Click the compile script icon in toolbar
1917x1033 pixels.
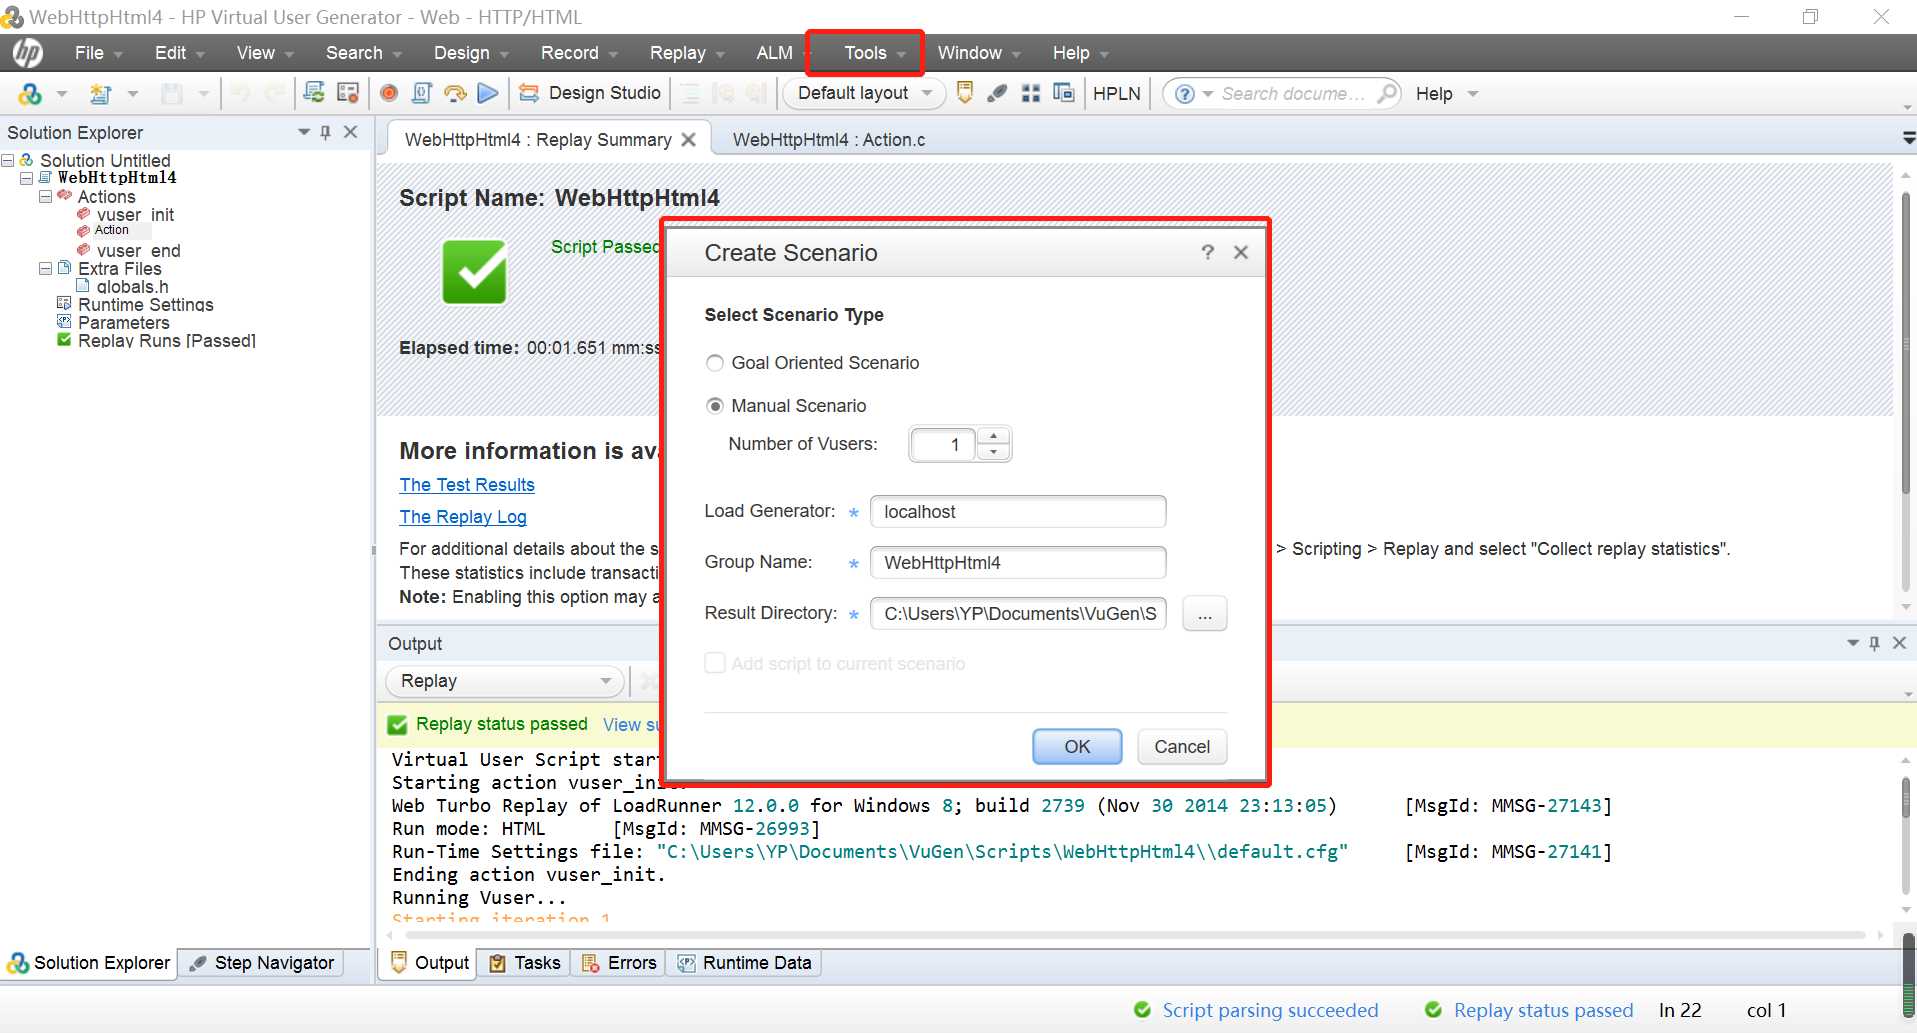point(421,93)
